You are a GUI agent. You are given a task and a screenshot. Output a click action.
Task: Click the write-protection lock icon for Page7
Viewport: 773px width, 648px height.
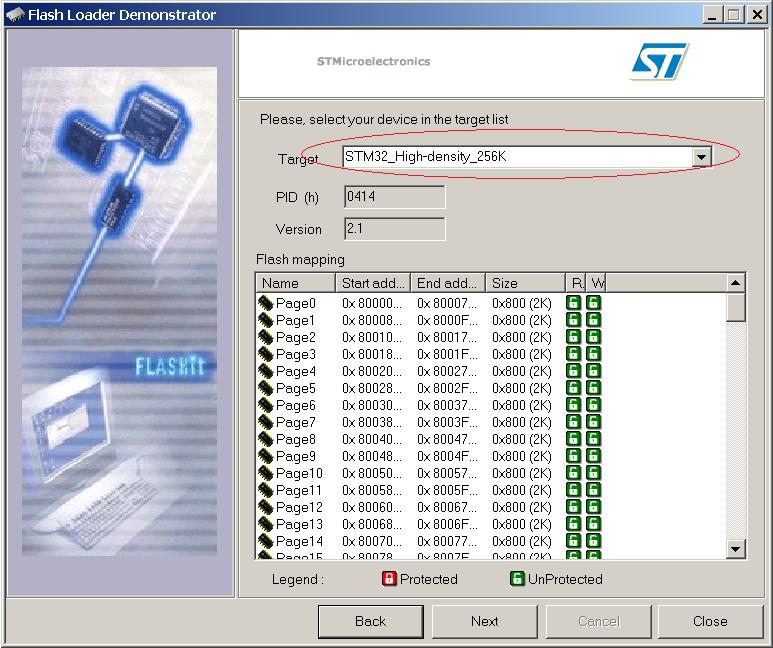(594, 423)
